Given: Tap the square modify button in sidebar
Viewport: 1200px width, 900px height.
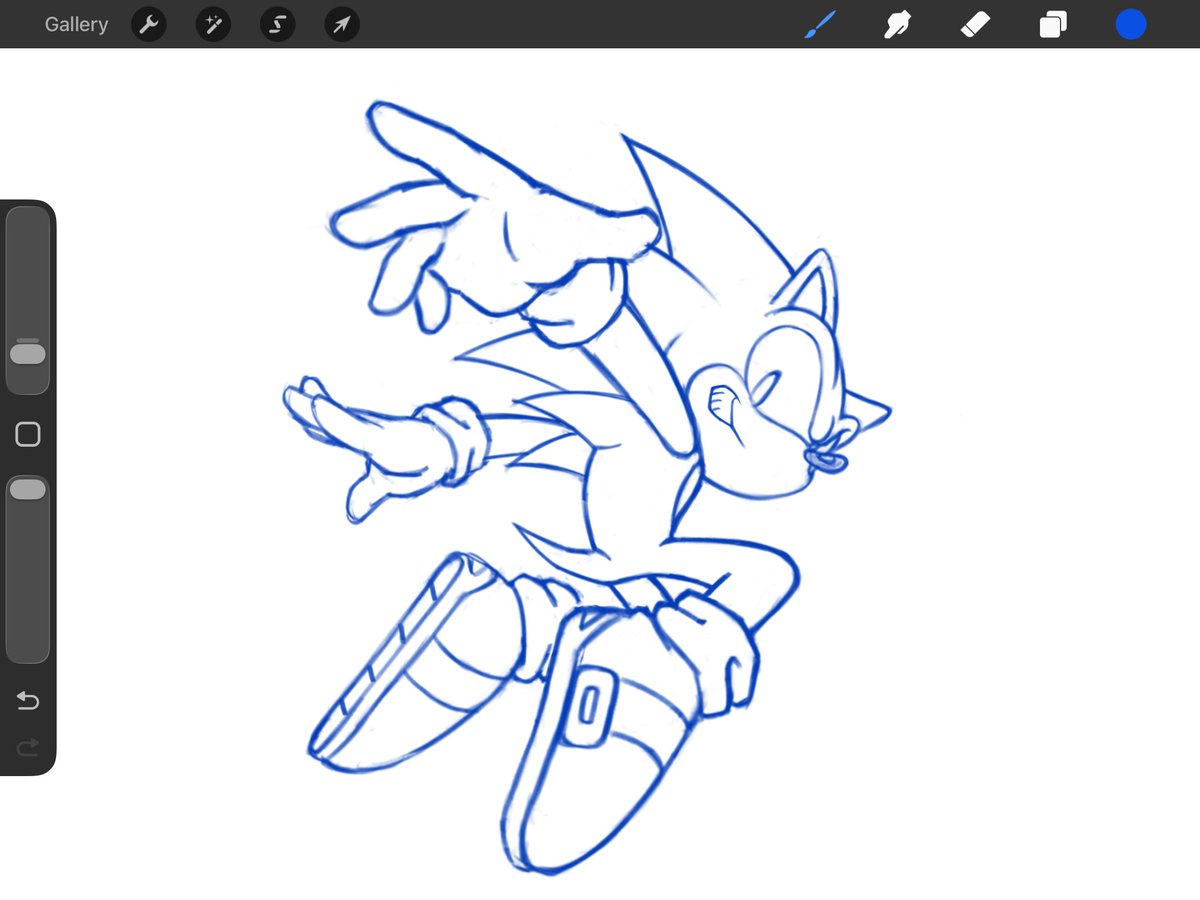Looking at the screenshot, I should point(28,434).
